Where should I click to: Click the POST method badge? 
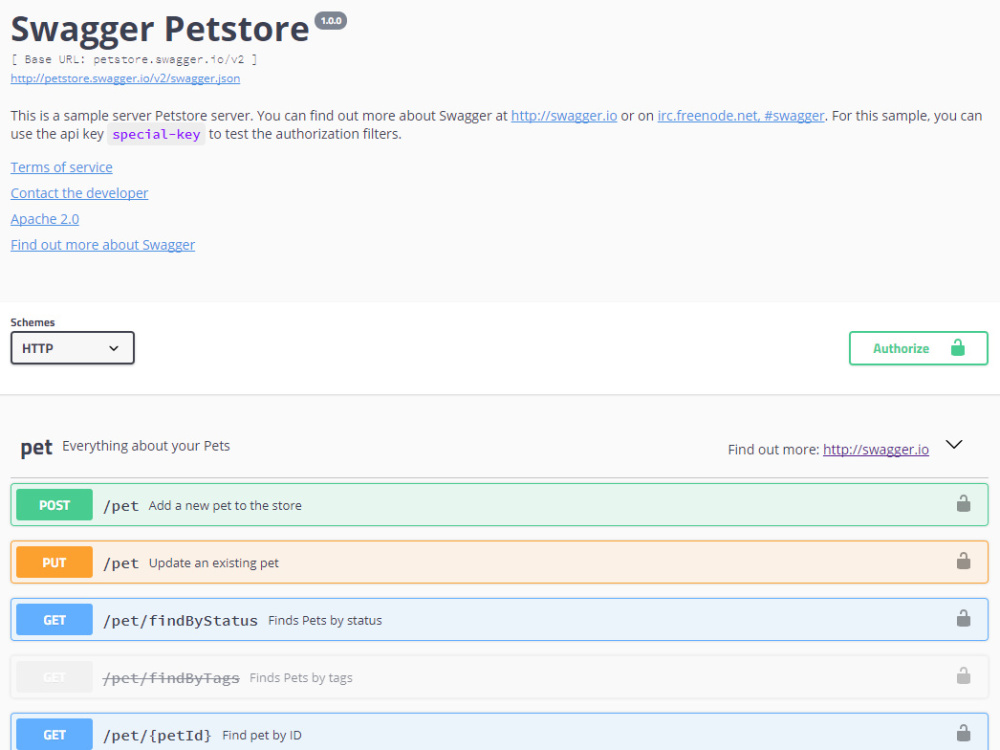click(x=54, y=505)
